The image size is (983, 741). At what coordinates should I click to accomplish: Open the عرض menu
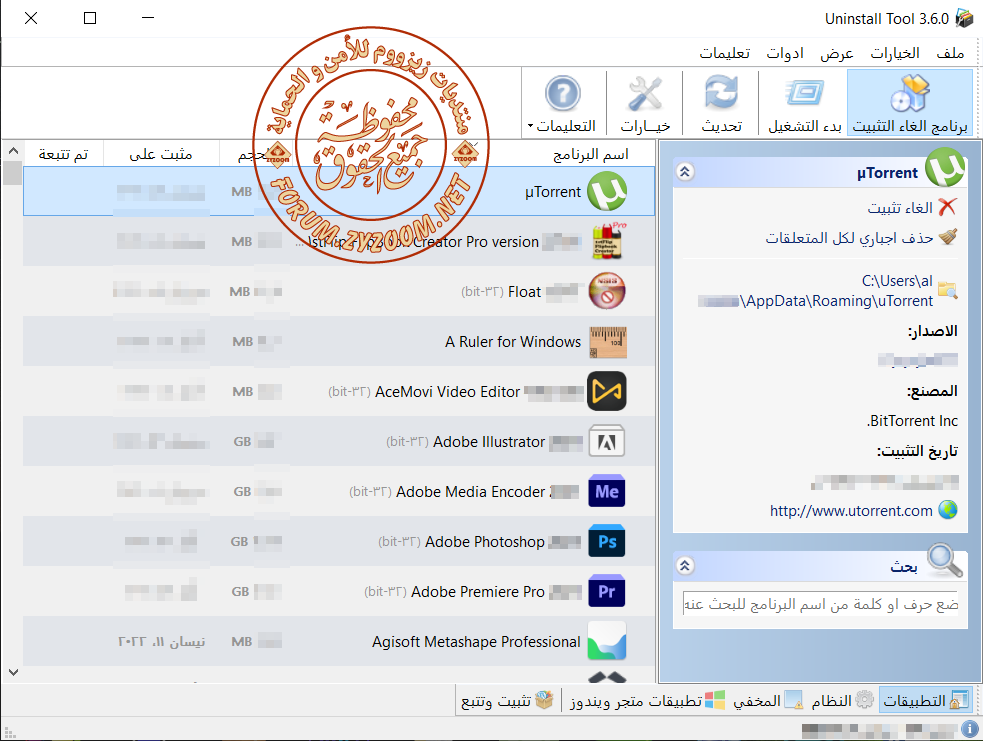(837, 53)
